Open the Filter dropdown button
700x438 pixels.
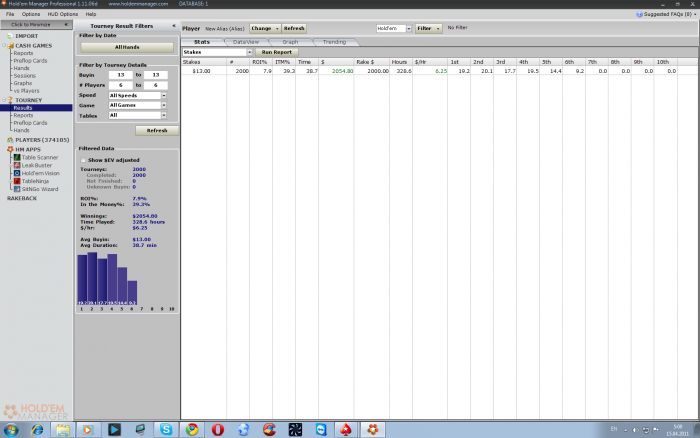(x=429, y=29)
